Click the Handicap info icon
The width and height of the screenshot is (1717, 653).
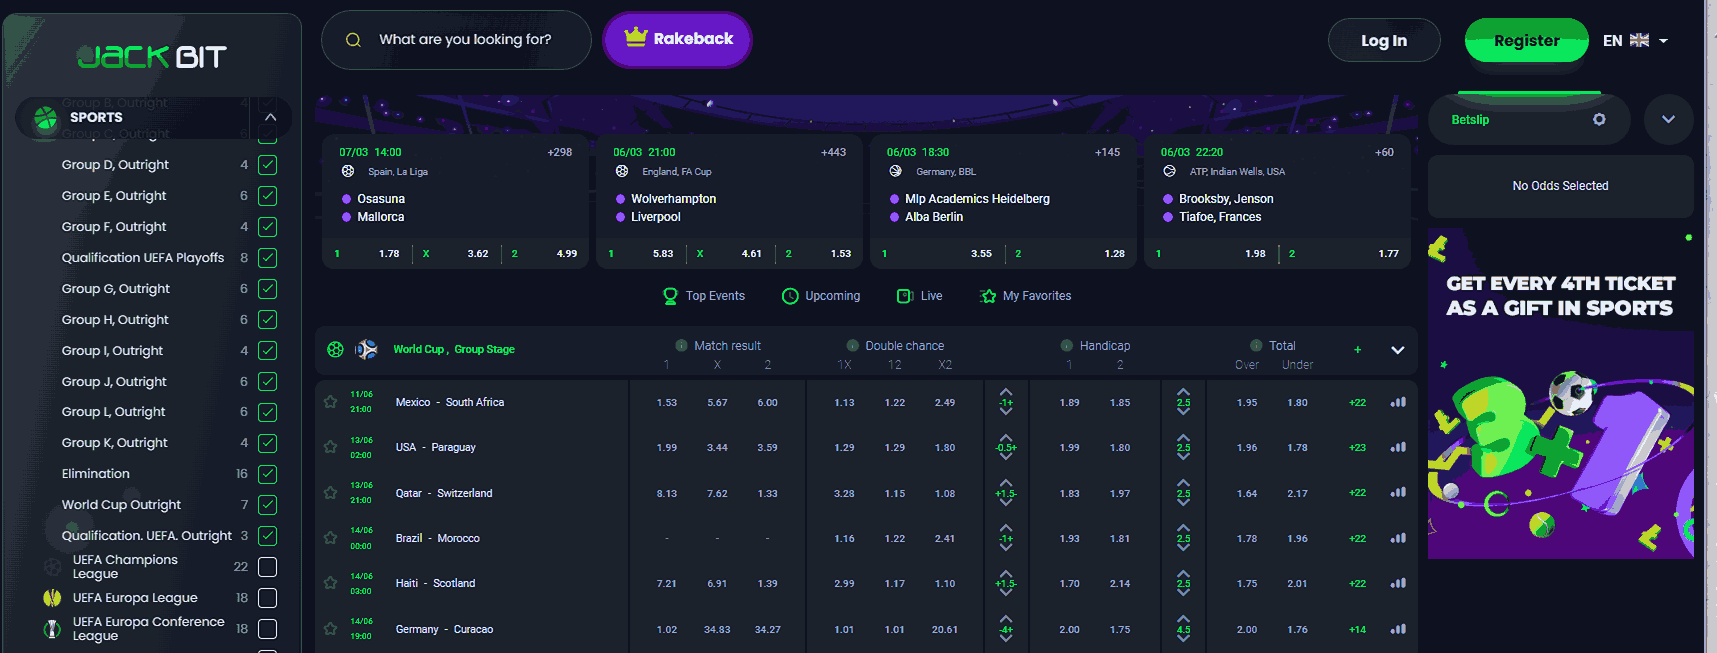pos(1066,345)
